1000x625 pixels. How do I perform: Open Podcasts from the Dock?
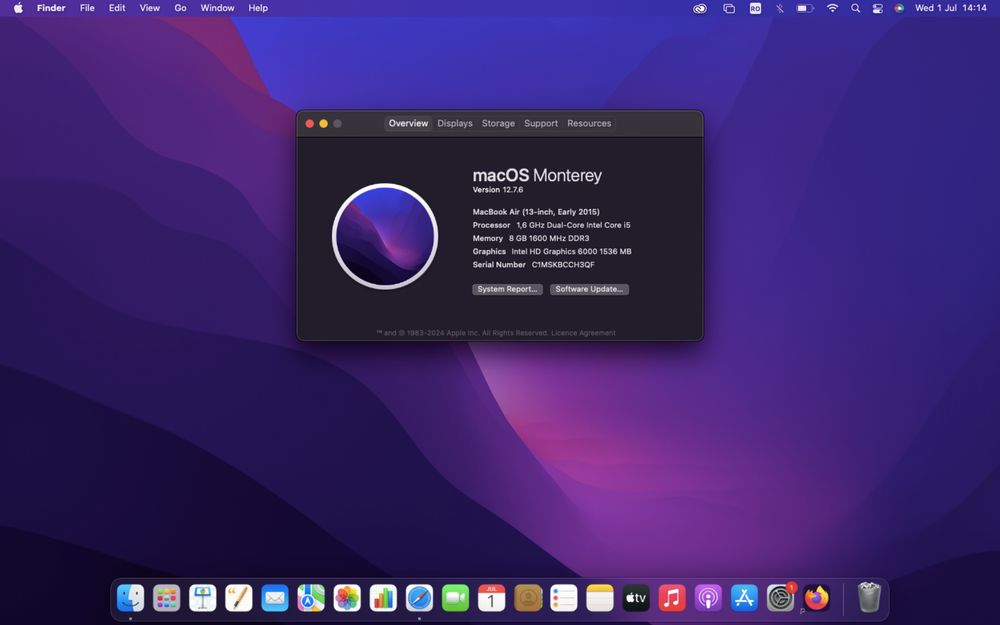(709, 598)
